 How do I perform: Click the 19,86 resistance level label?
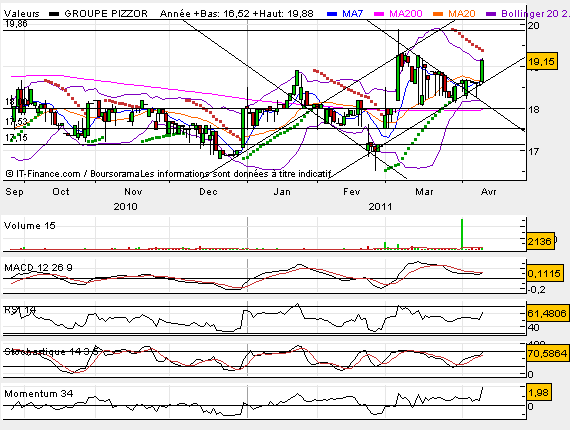[x=16, y=24]
